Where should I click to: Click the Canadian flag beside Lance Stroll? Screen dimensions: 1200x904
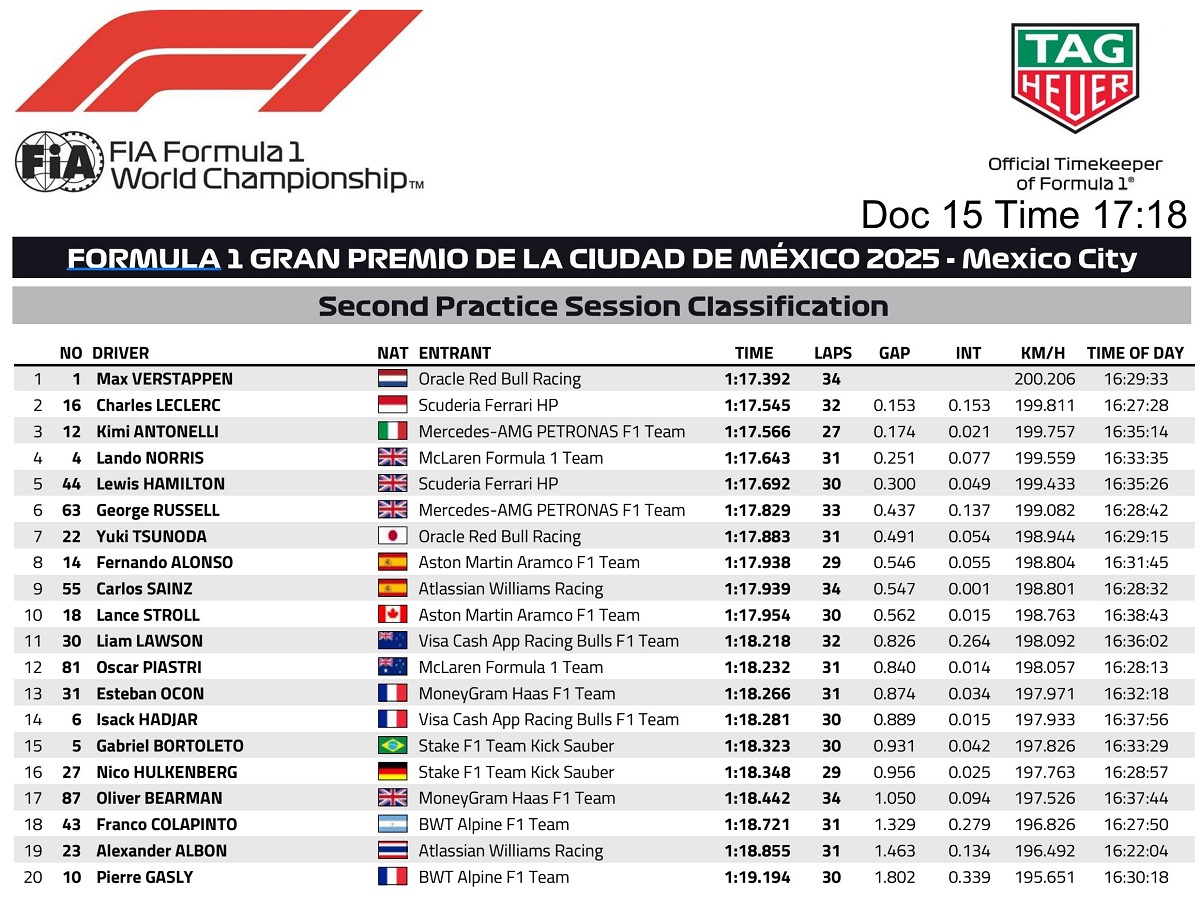click(393, 615)
